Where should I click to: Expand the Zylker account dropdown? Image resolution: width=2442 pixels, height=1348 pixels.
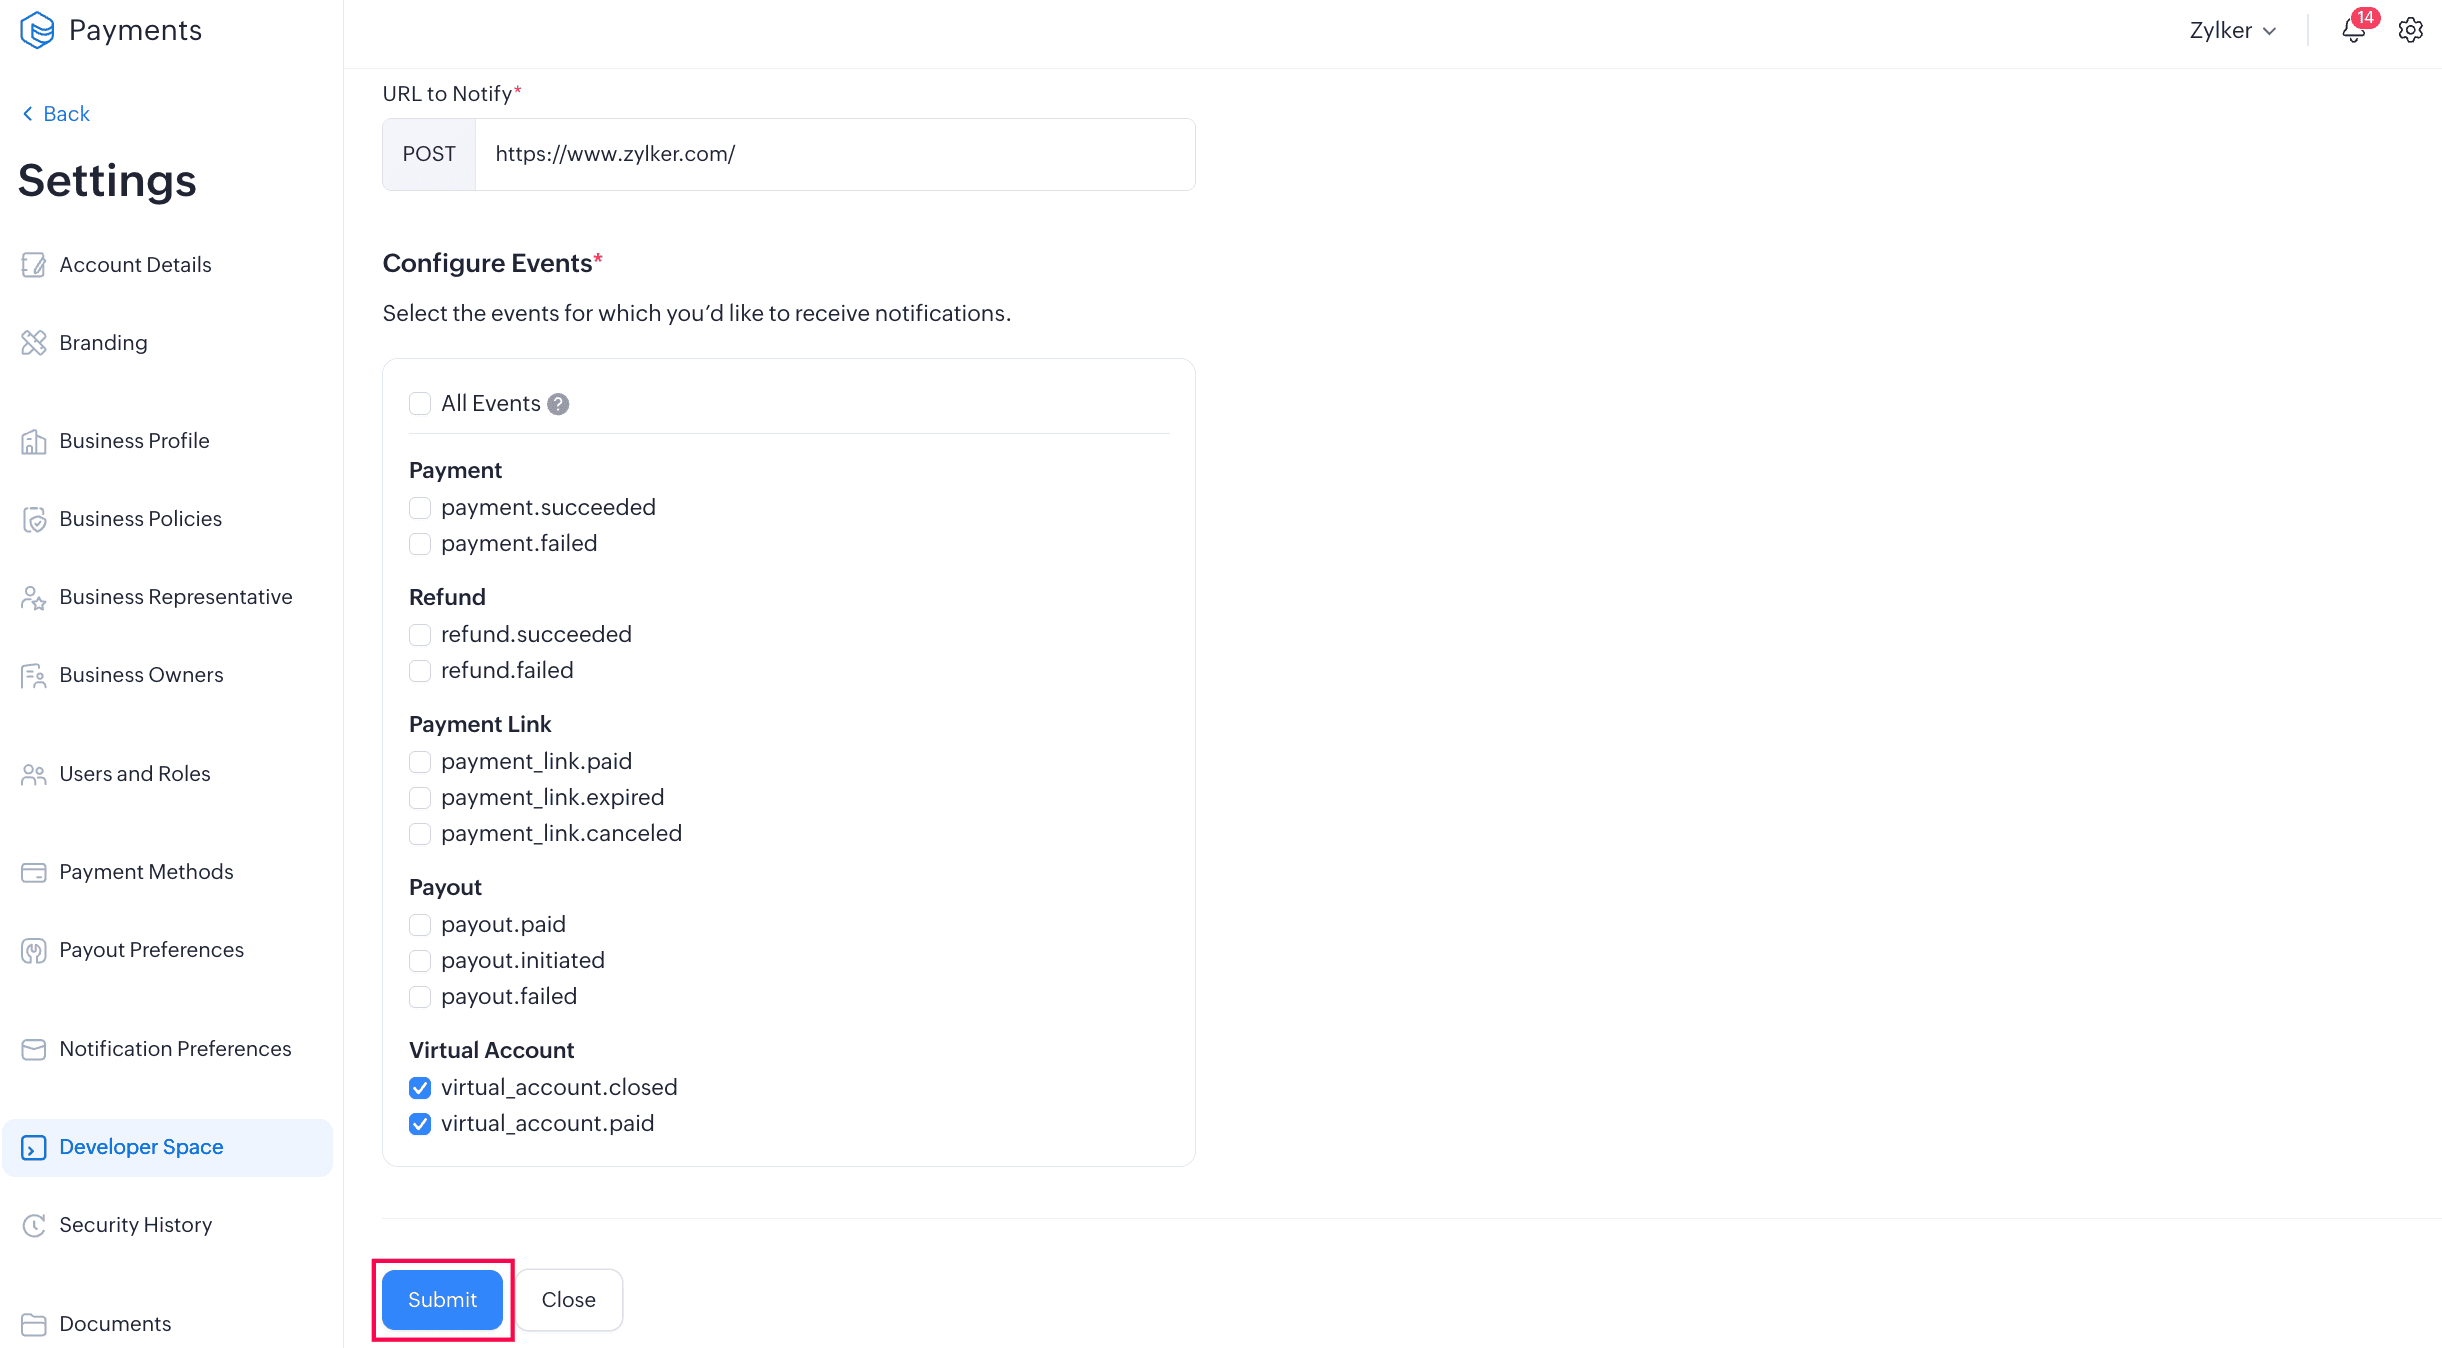point(2232,31)
